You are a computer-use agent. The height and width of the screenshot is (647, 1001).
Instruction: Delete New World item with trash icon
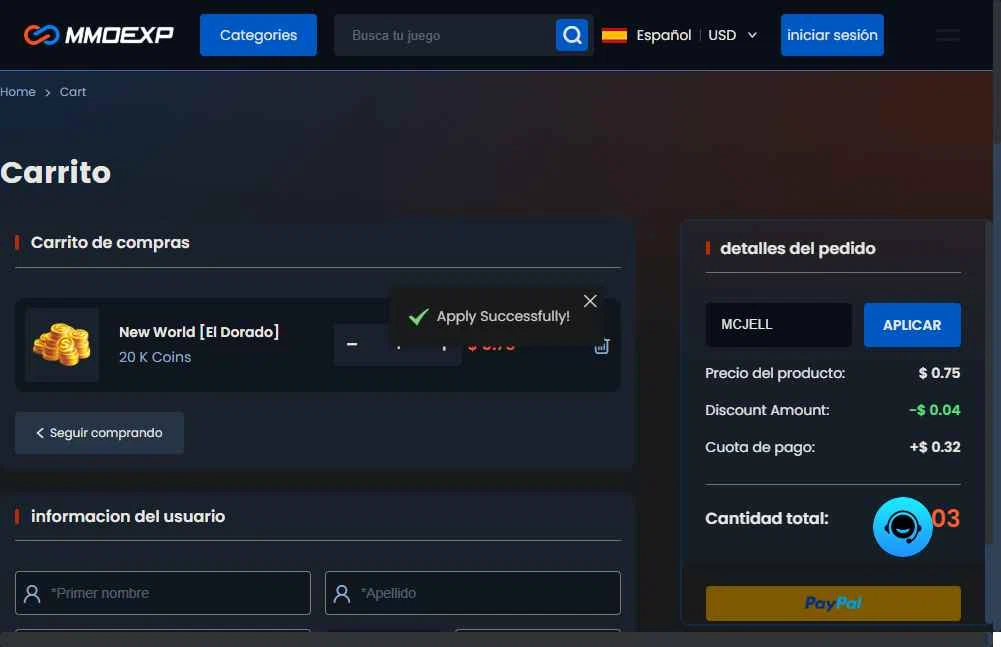pos(602,347)
